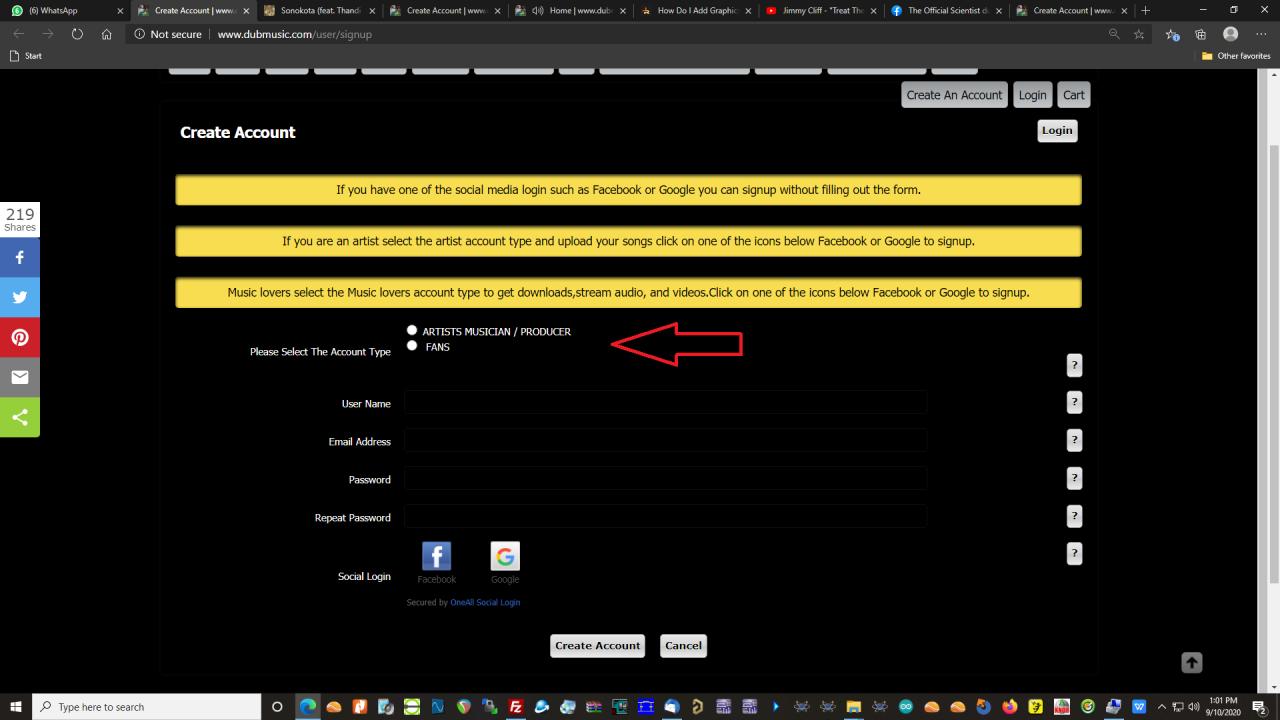Sign up with the Google social login icon
The image size is (1280, 720).
pyautogui.click(x=505, y=556)
